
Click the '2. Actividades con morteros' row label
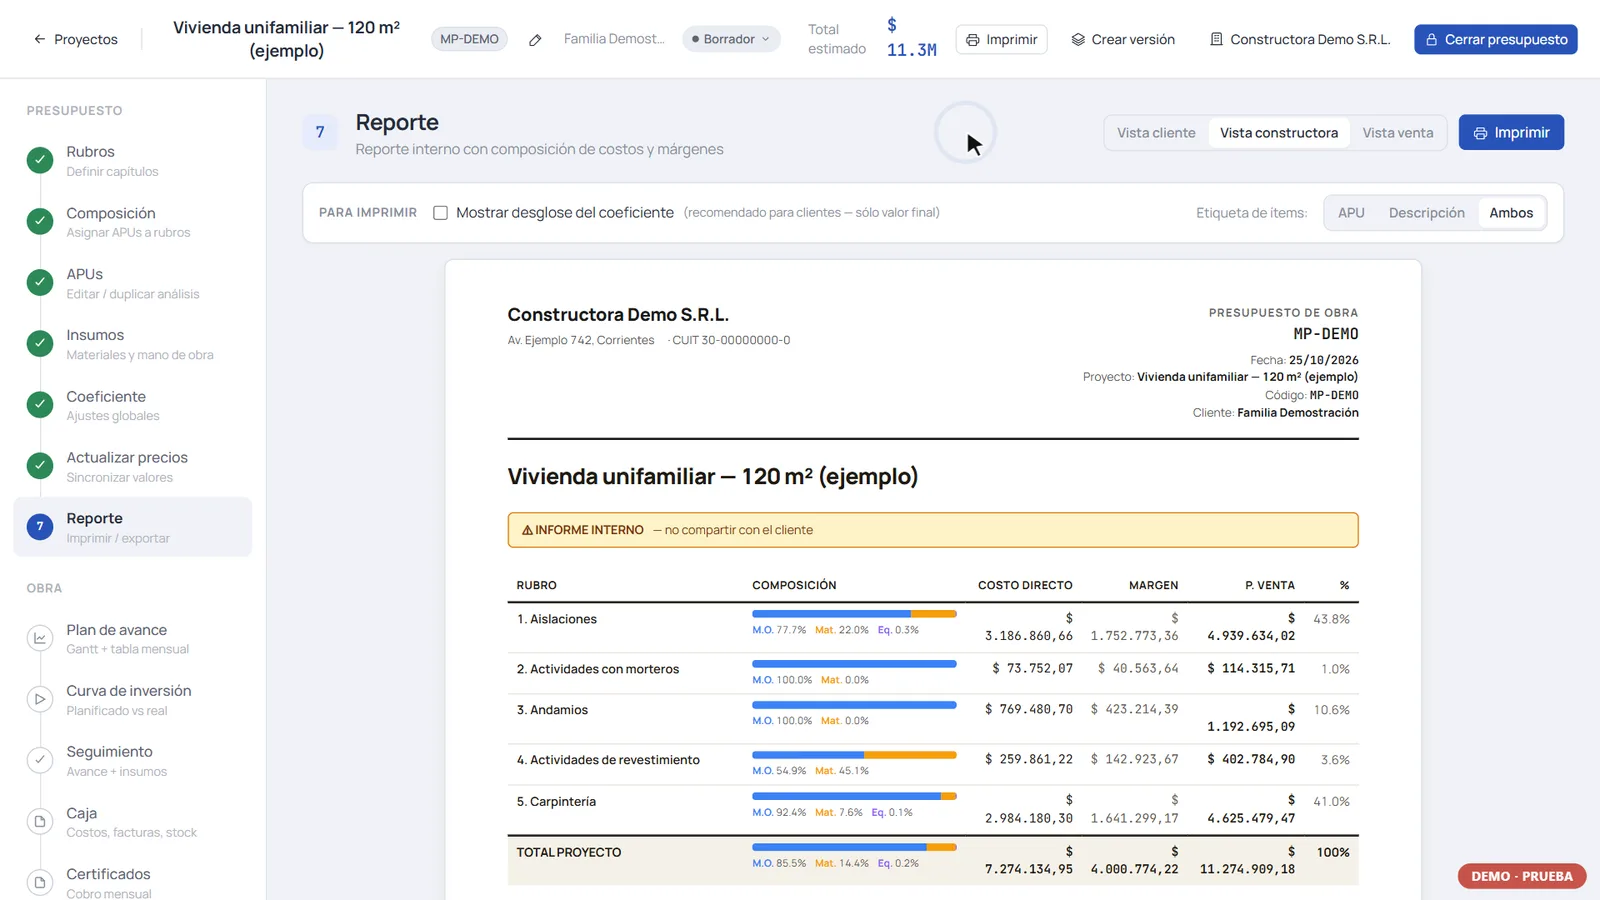coord(598,669)
